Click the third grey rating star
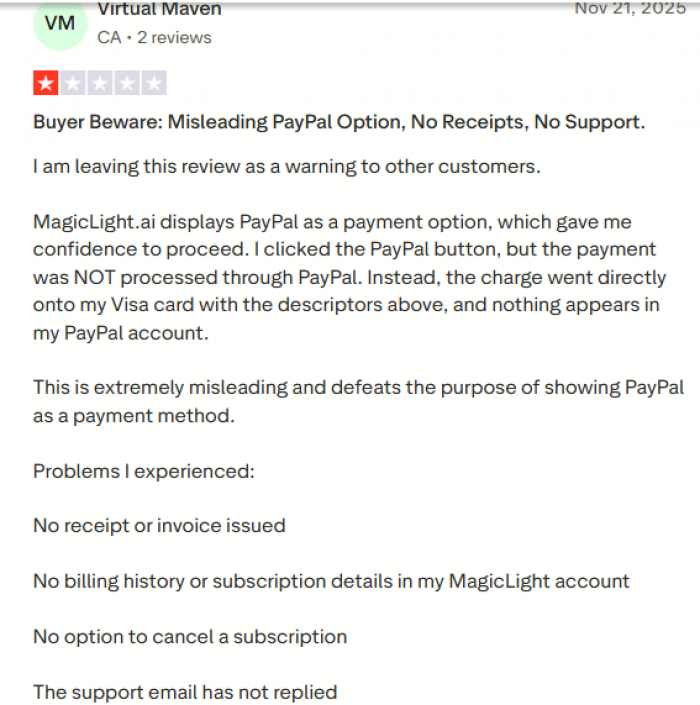The height and width of the screenshot is (705, 700). 100,84
